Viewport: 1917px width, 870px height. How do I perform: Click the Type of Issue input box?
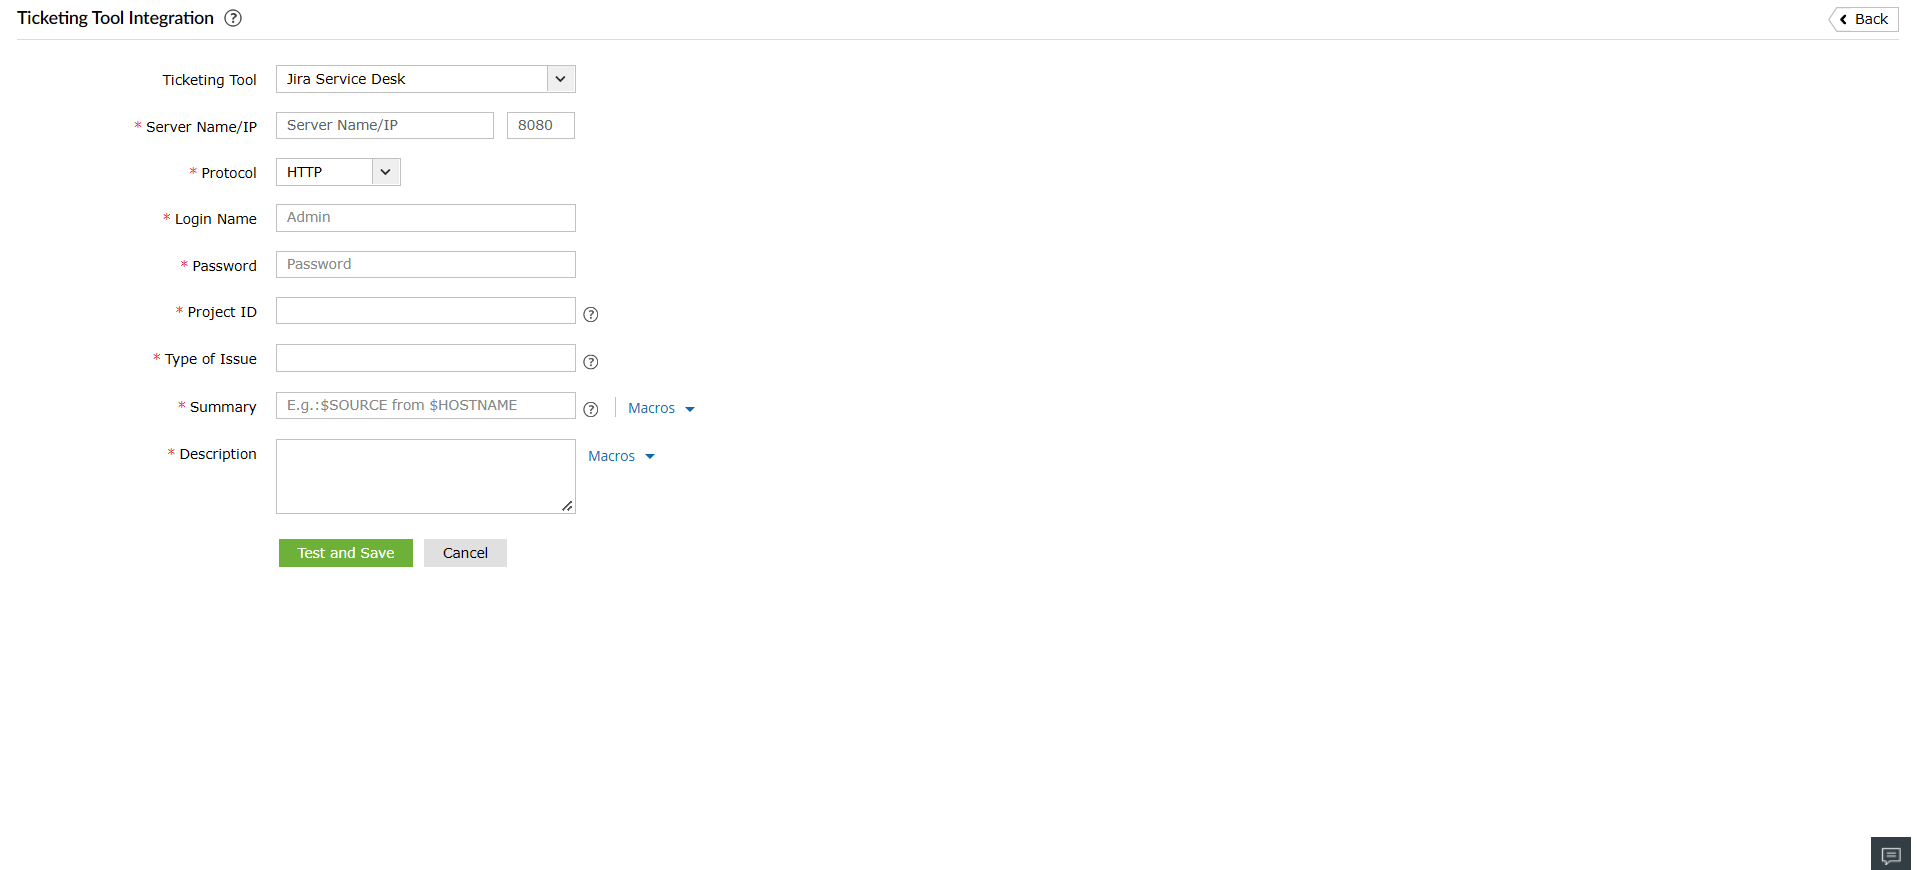(x=426, y=358)
